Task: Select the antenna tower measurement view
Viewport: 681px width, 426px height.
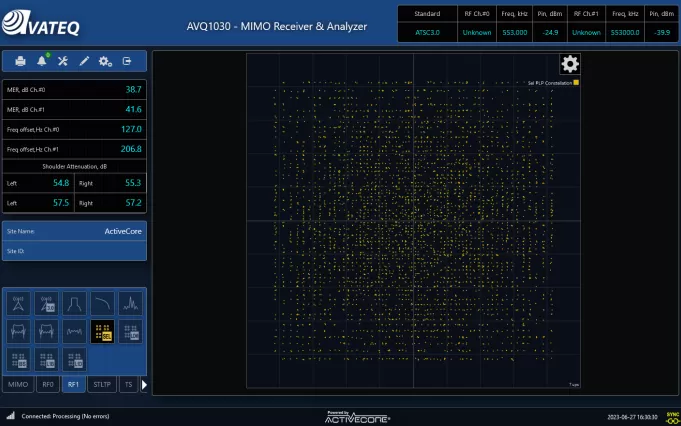Action: (18, 303)
